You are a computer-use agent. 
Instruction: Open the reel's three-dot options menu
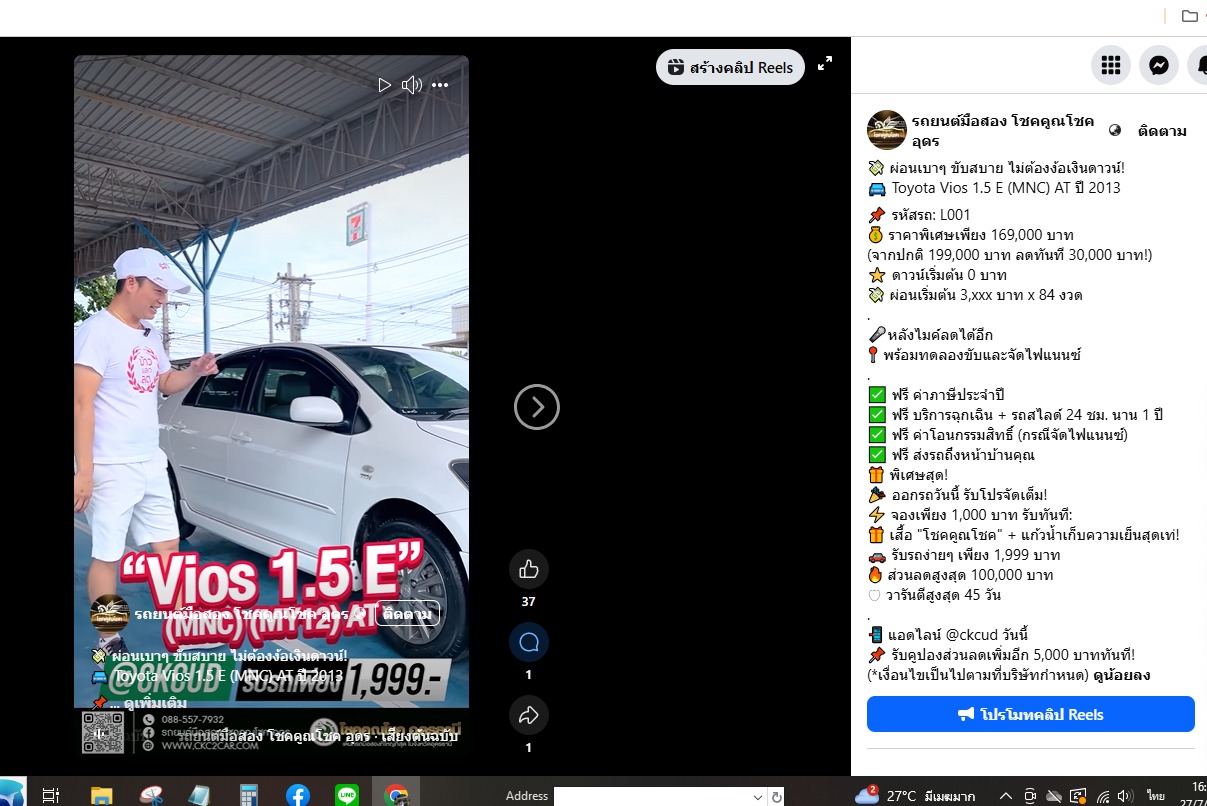[x=440, y=85]
